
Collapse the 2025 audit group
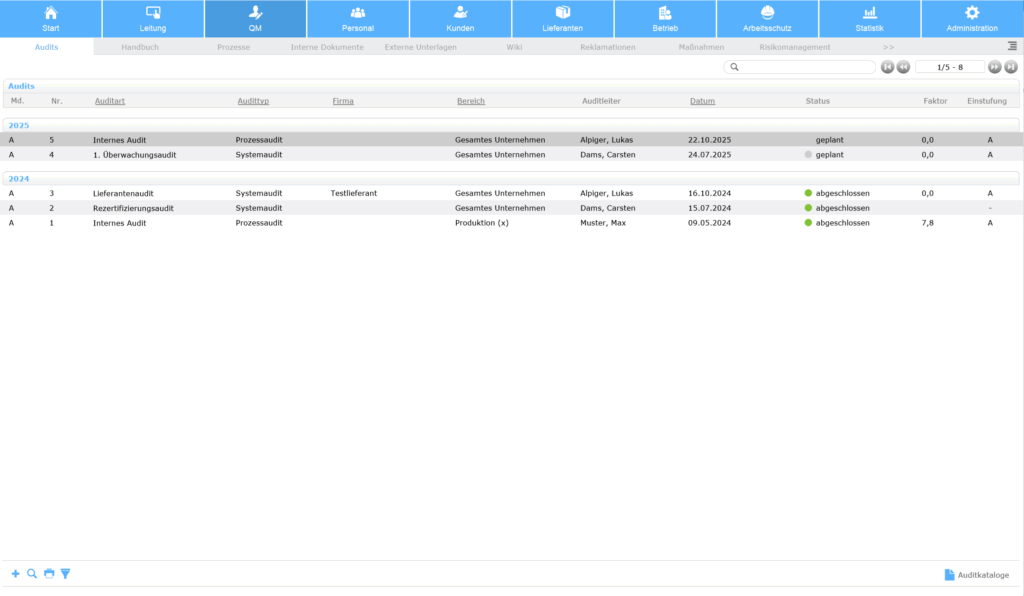click(19, 125)
